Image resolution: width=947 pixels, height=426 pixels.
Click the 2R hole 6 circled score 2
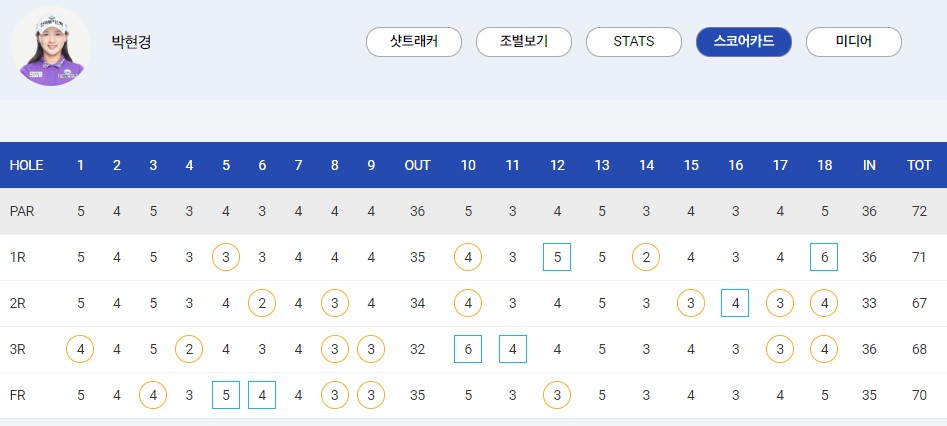pyautogui.click(x=262, y=303)
